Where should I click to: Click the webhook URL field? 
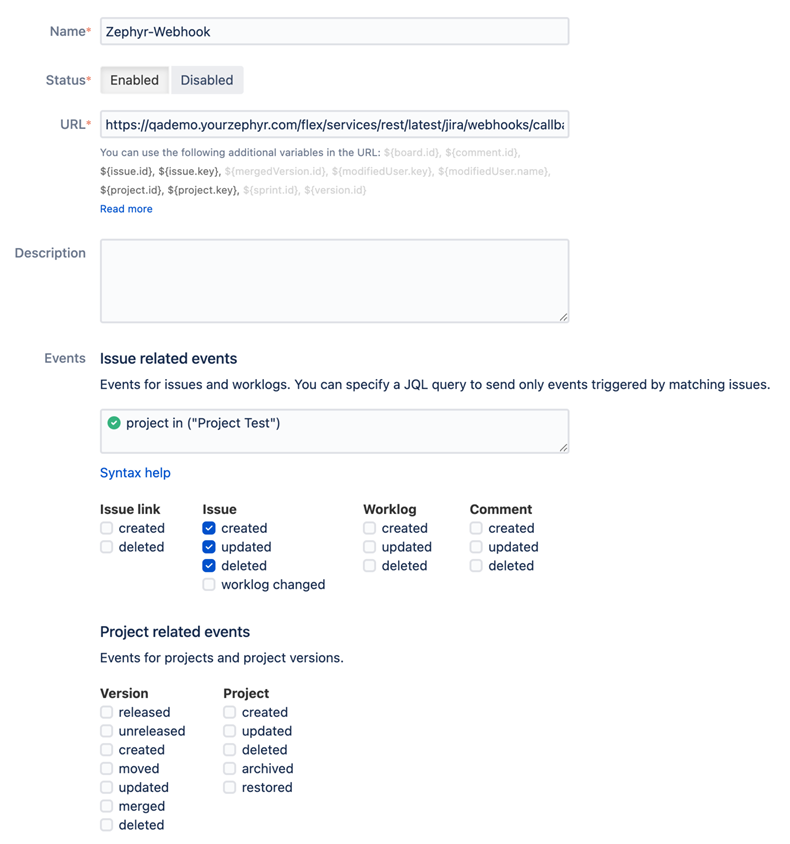pos(334,125)
